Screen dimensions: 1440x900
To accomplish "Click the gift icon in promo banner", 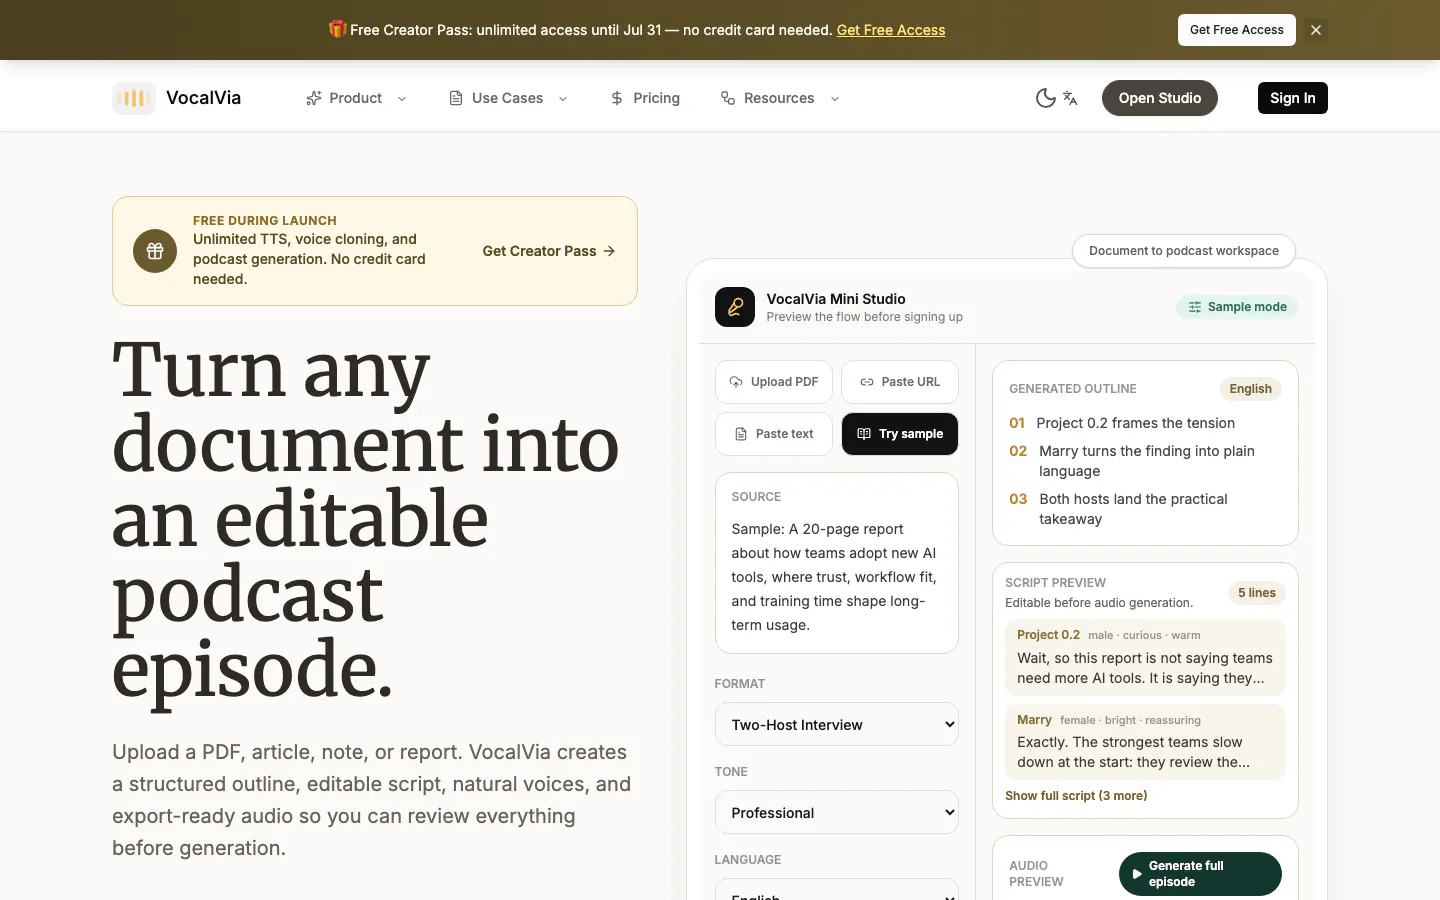I will point(338,29).
